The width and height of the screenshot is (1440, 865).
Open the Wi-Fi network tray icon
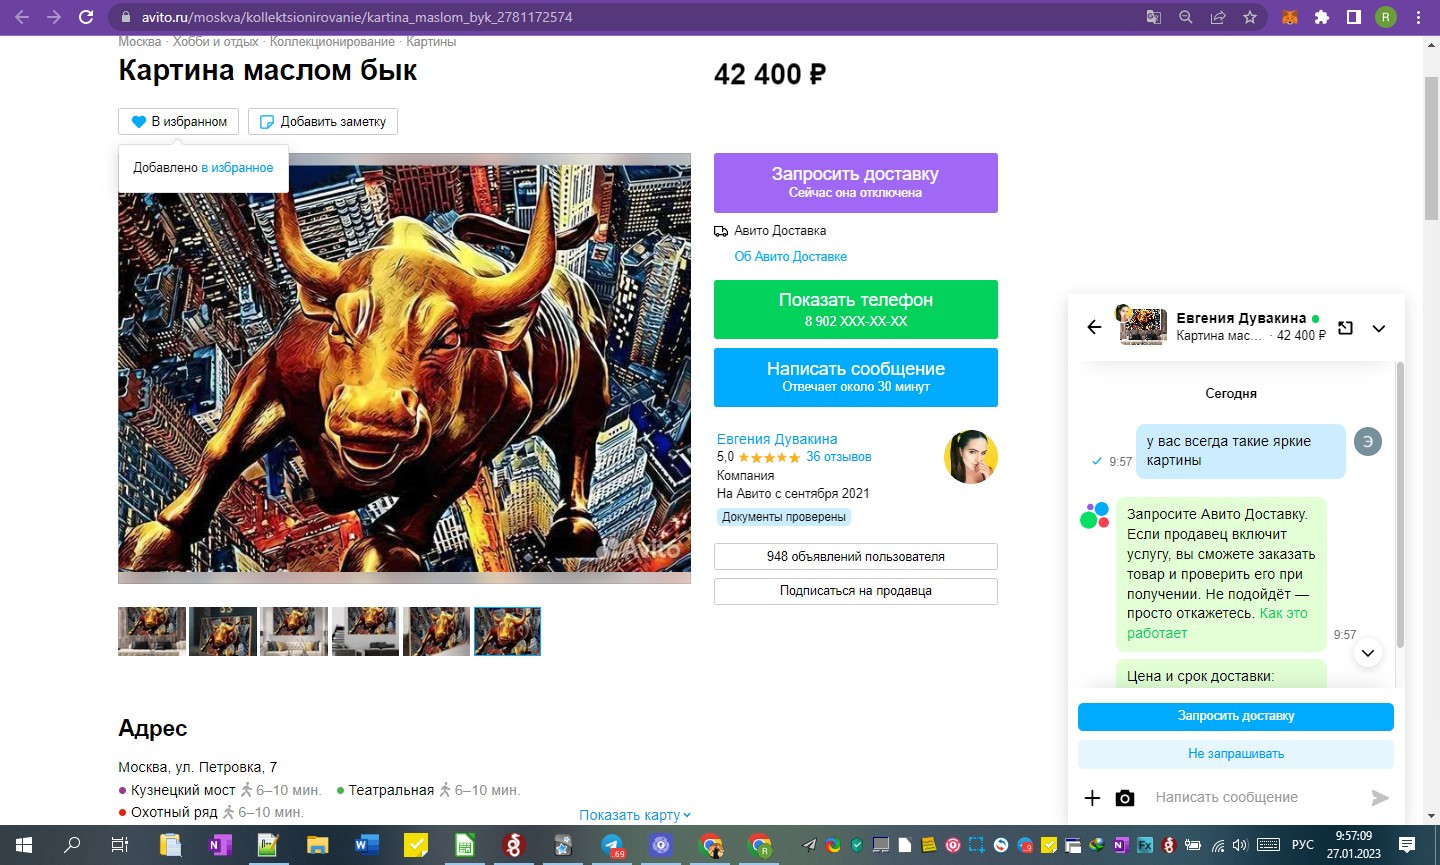click(x=1219, y=845)
